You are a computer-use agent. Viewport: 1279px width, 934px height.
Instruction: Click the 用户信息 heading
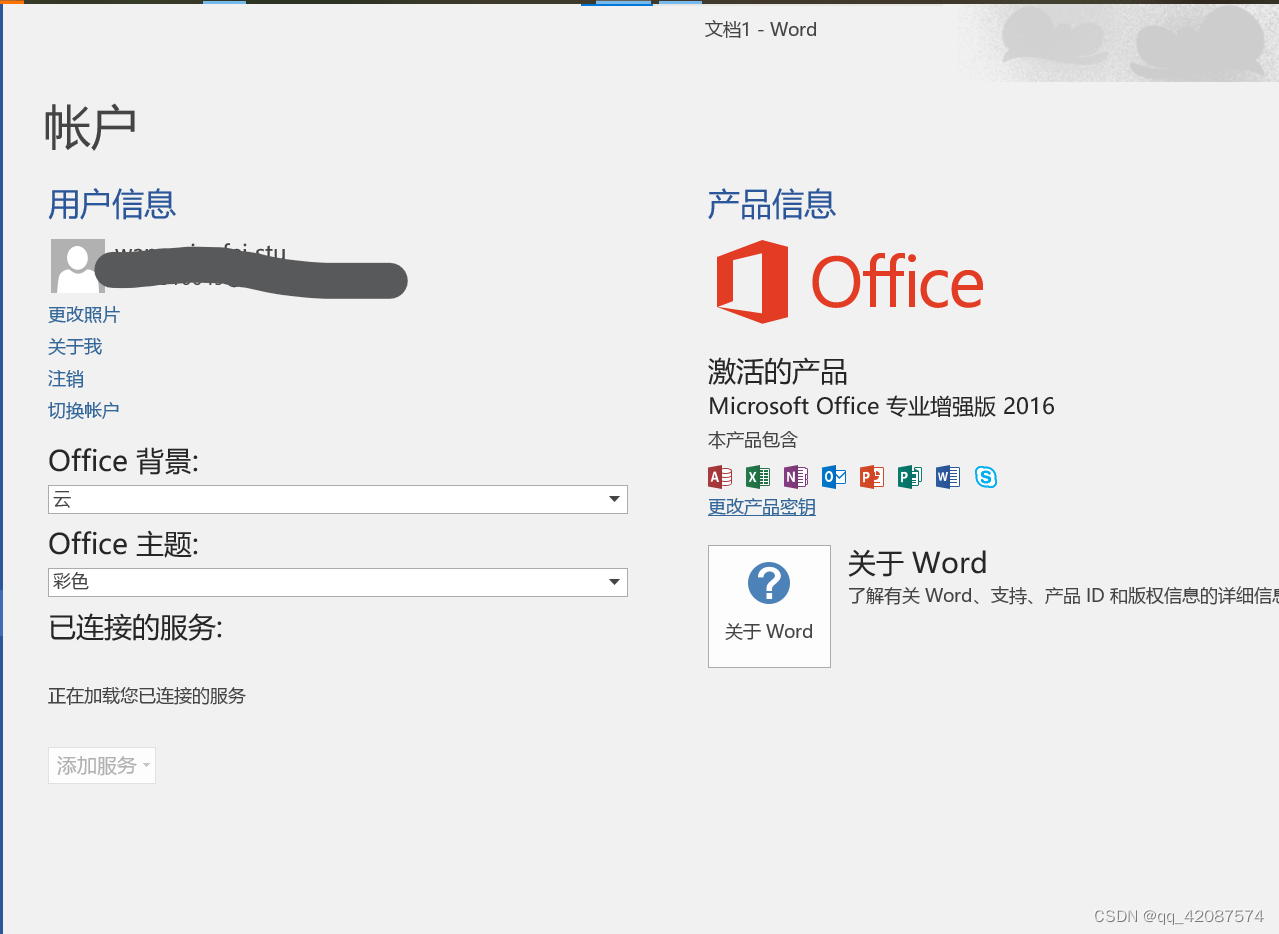click(112, 204)
